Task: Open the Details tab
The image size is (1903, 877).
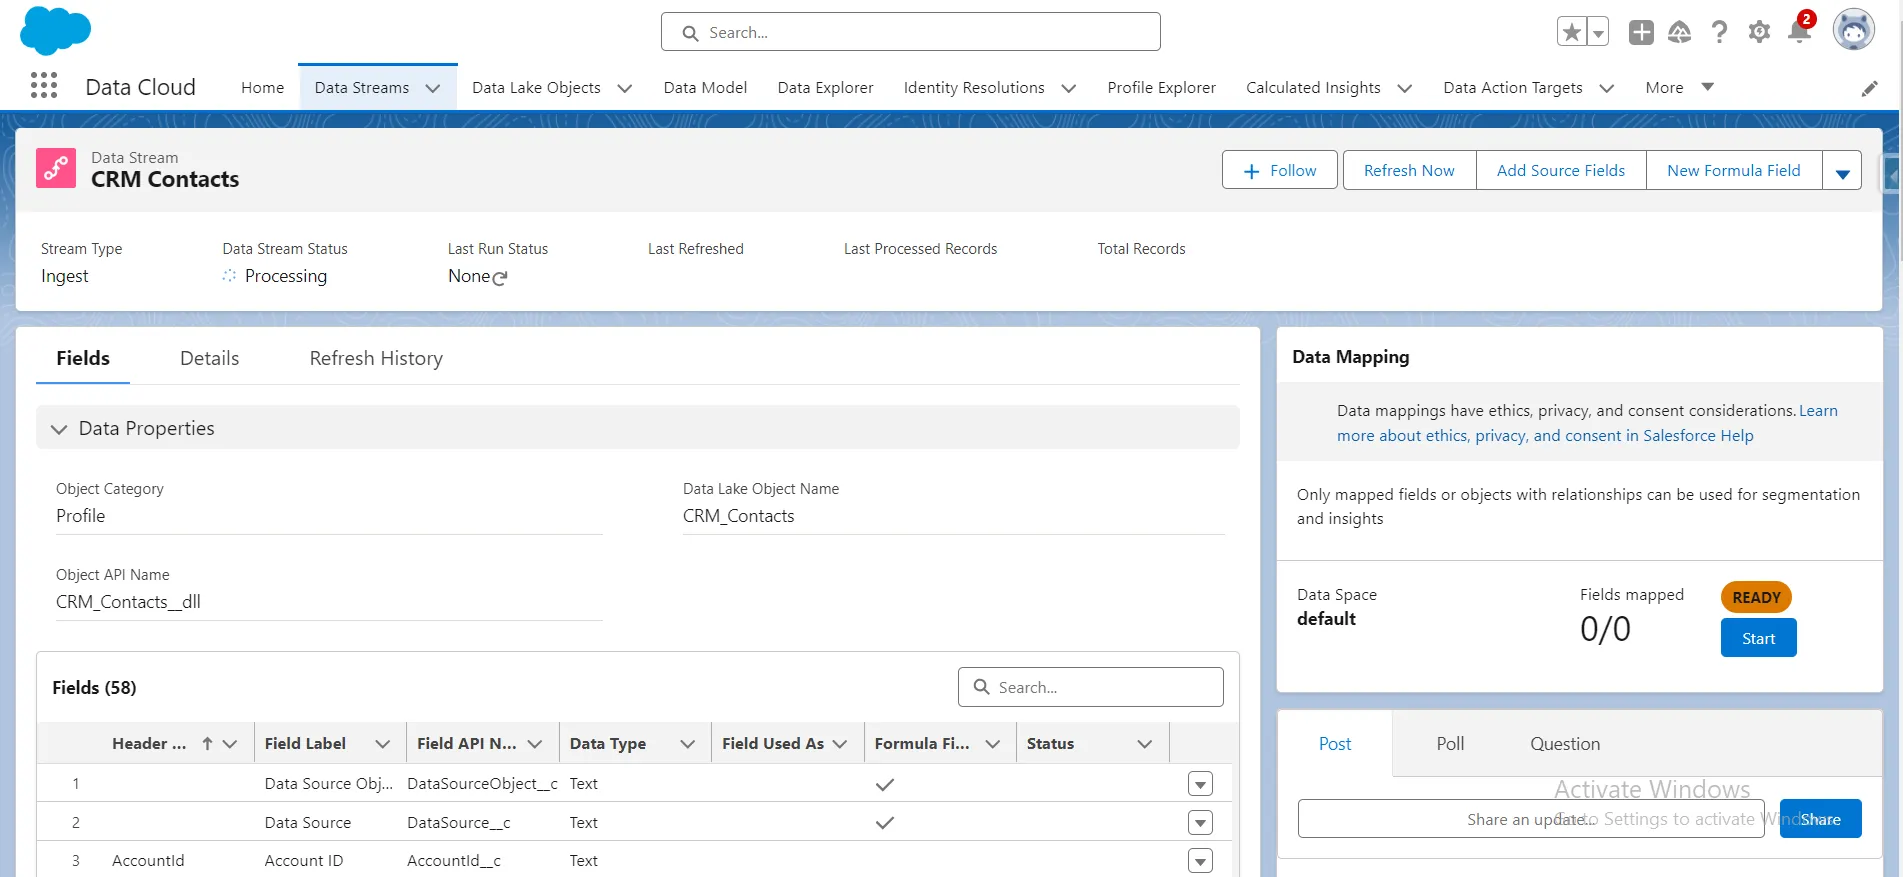Action: pyautogui.click(x=209, y=358)
